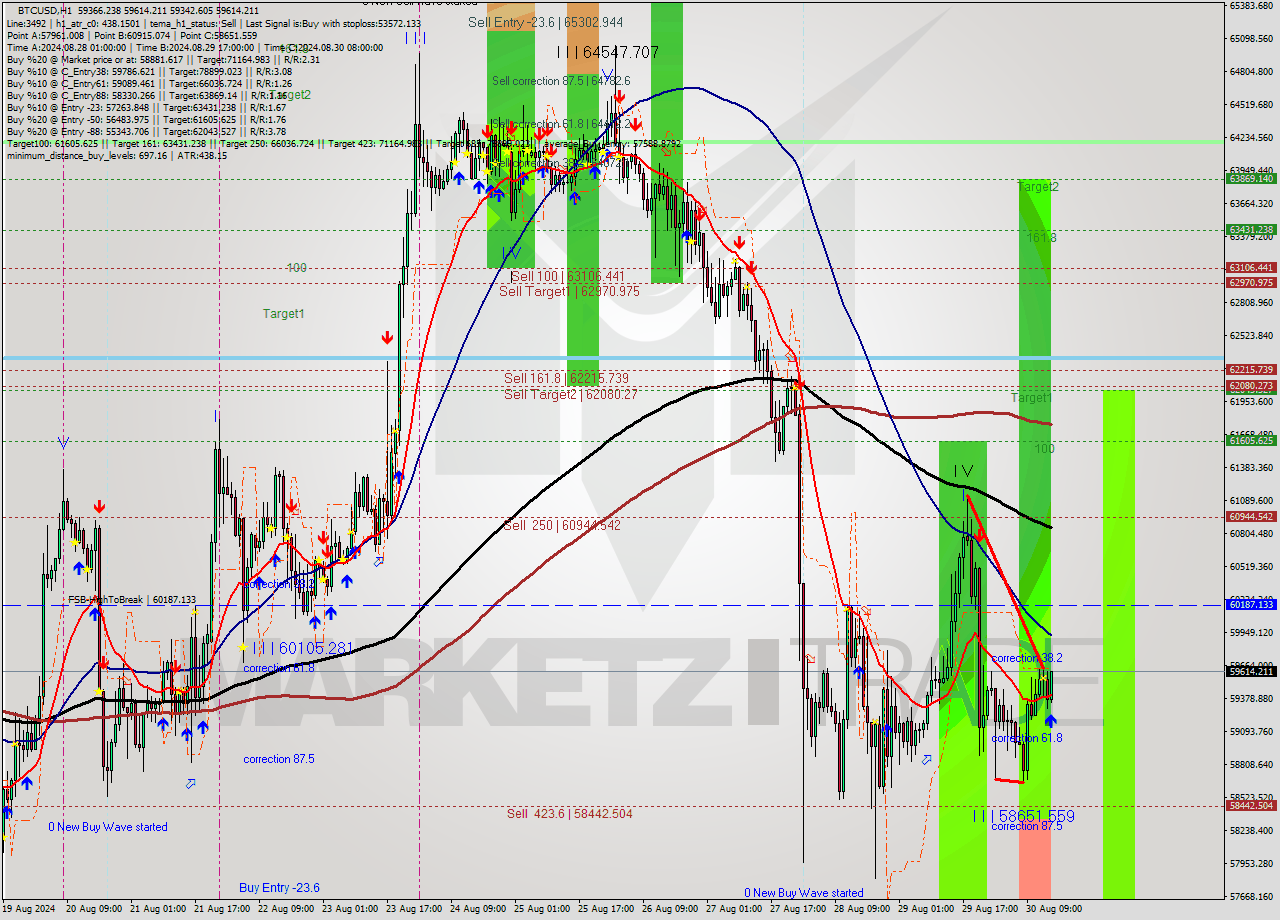Click the 62523.860 price axis value
This screenshot has width=1280, height=920.
pos(1251,336)
